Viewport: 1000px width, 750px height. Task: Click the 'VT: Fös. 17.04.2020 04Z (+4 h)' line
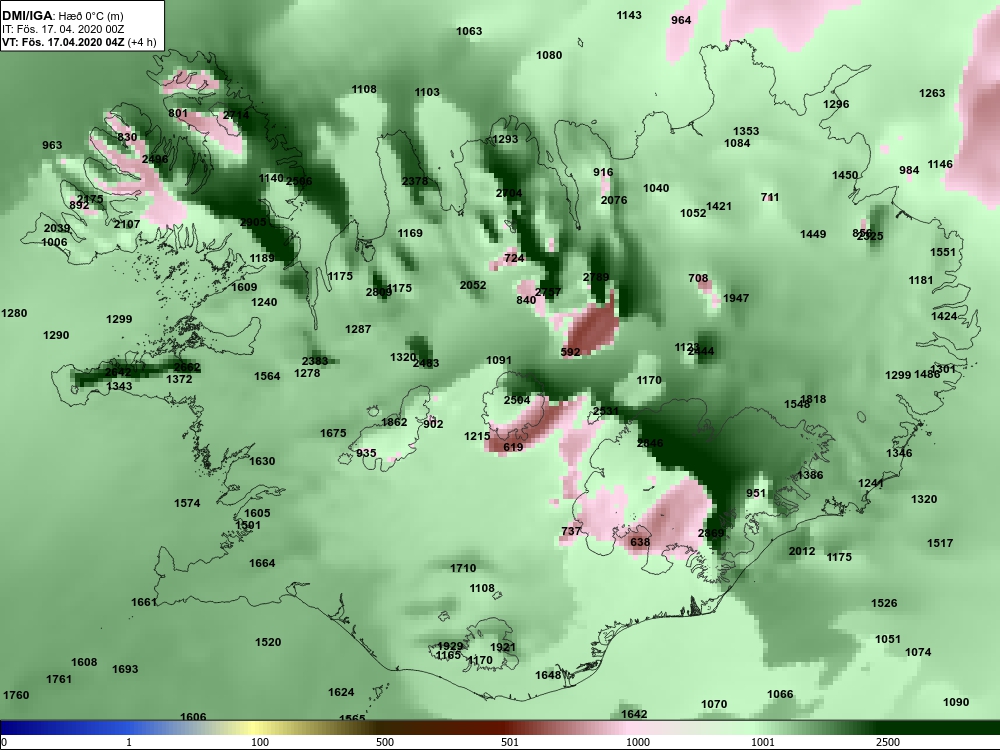click(x=78, y=43)
